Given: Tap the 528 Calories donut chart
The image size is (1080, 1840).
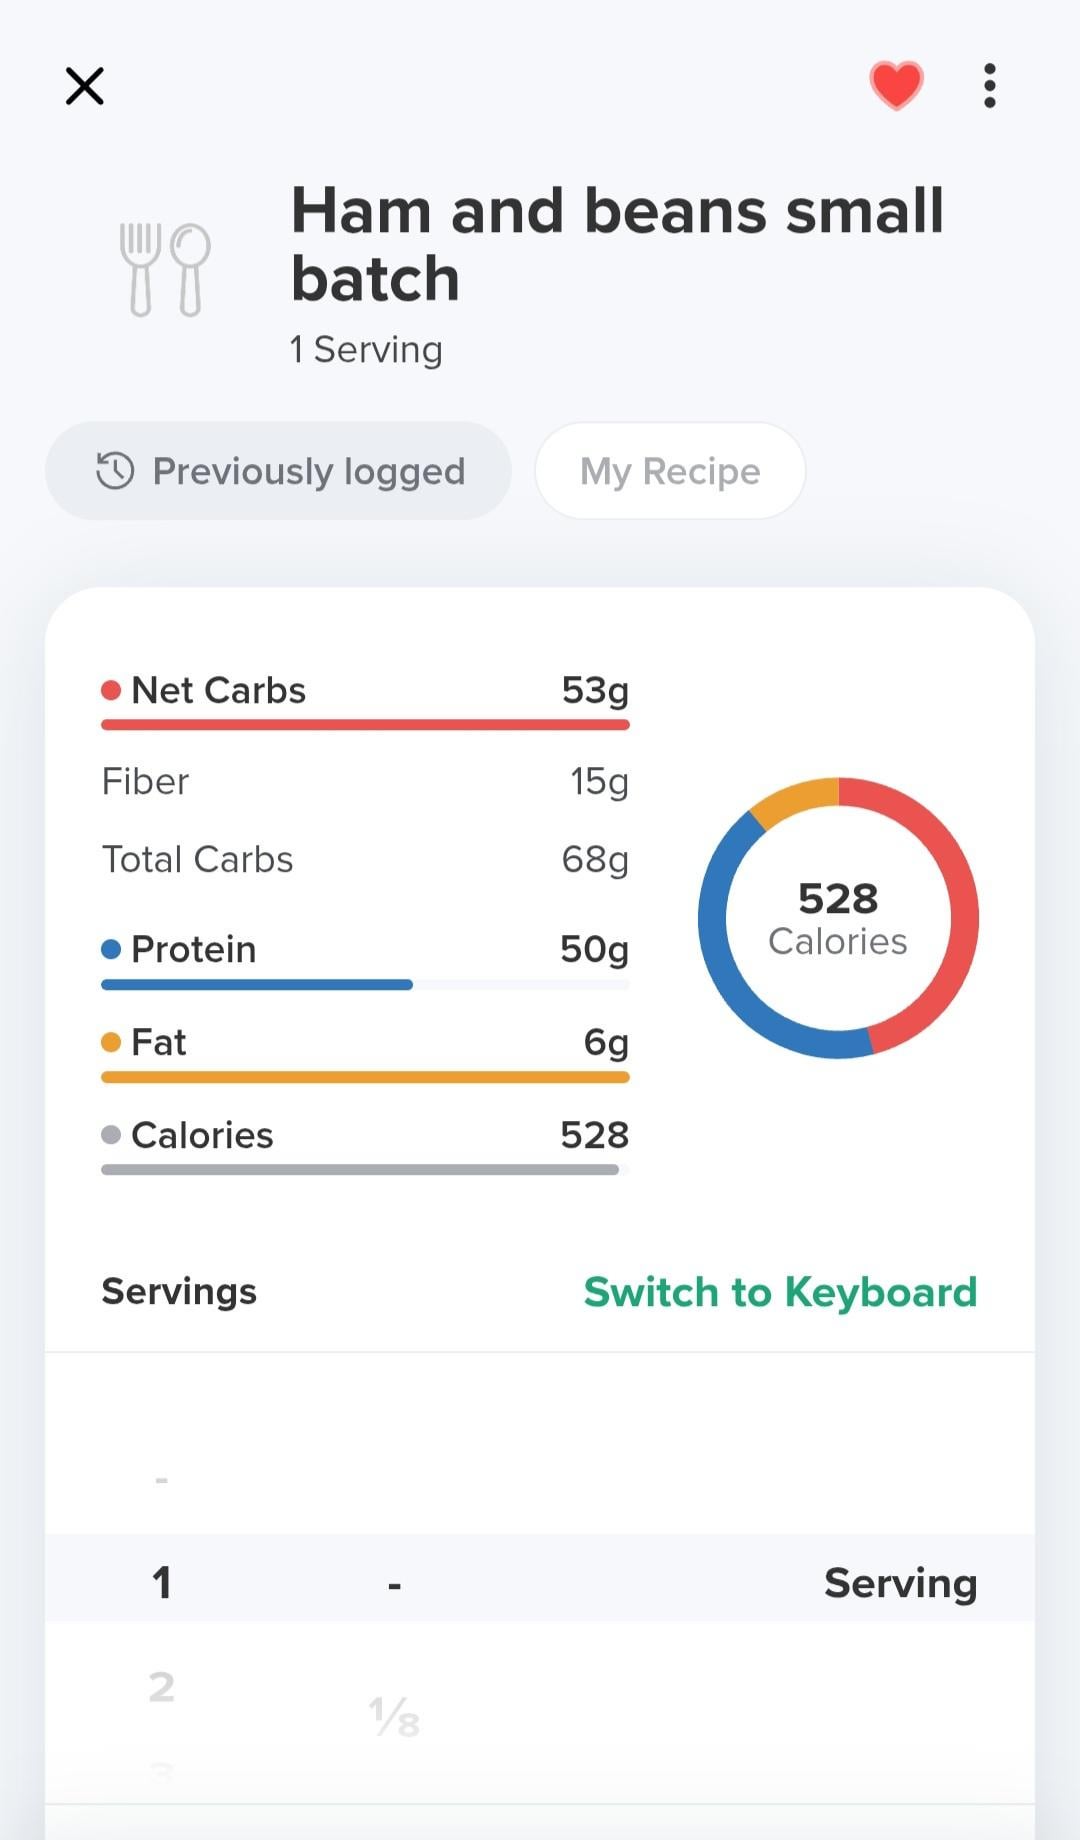Looking at the screenshot, I should pyautogui.click(x=838, y=918).
